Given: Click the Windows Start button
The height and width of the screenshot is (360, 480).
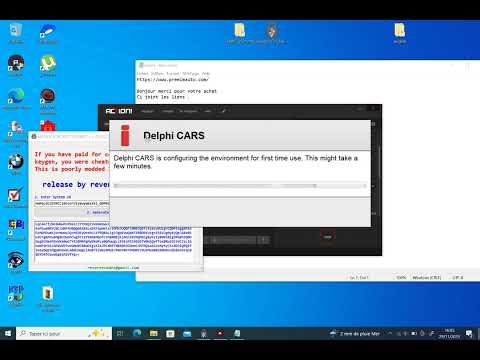Looking at the screenshot, I should tap(8, 333).
